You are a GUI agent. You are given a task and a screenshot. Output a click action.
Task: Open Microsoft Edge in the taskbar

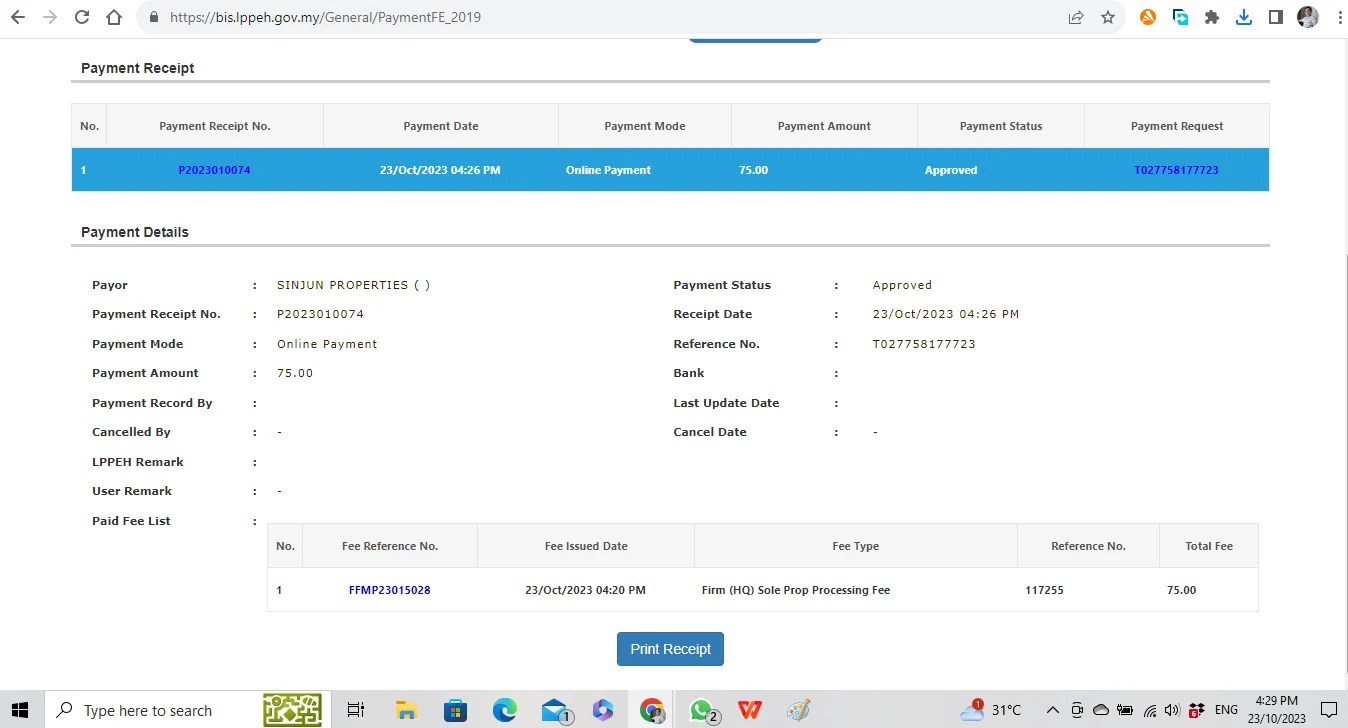coord(504,710)
